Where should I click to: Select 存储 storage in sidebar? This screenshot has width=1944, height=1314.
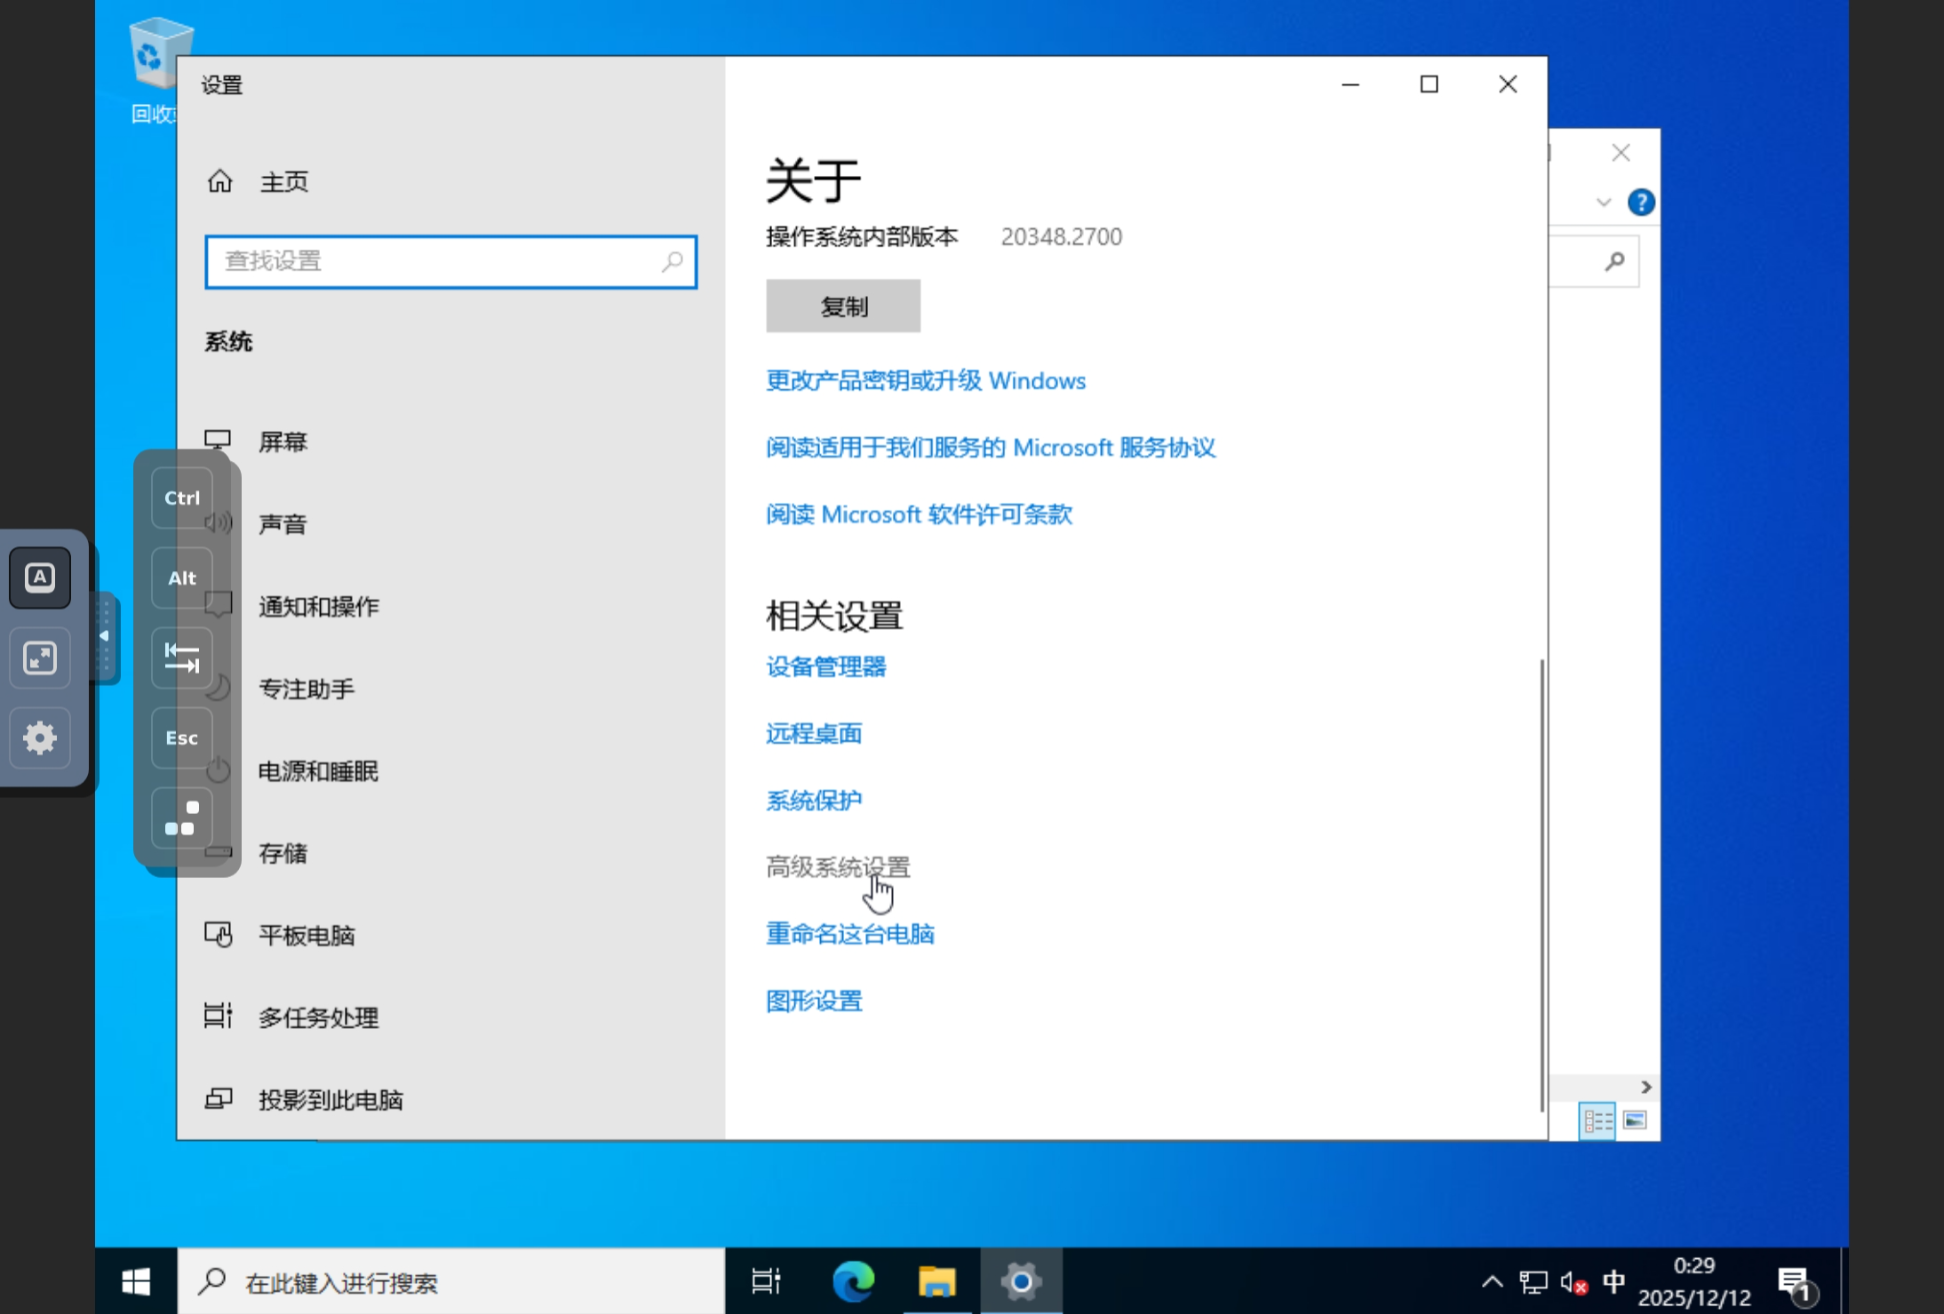[x=283, y=853]
